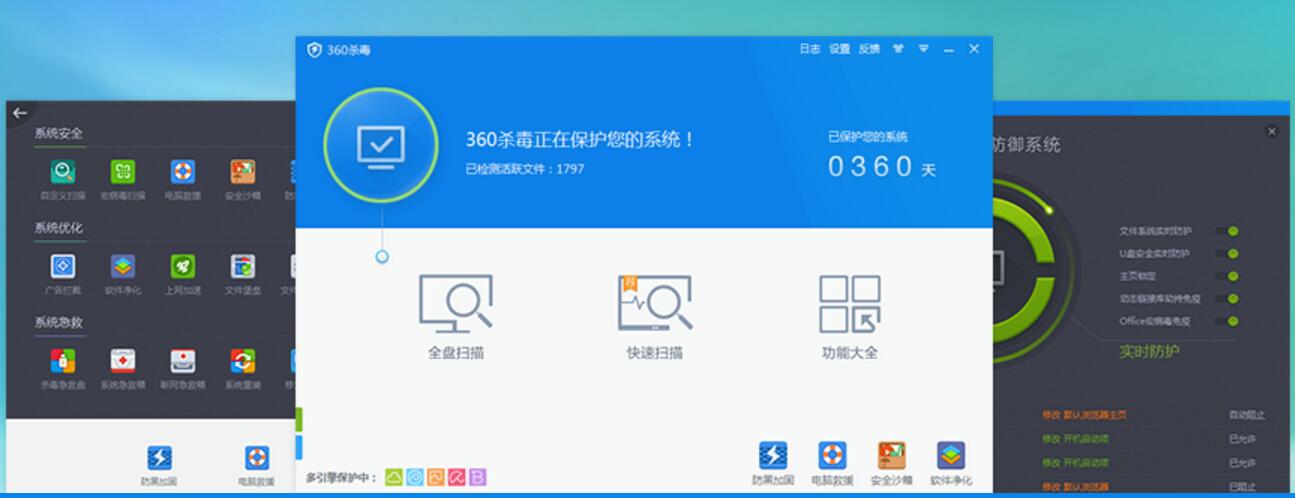Close the right defense system (防御系统) window
Viewport: 1295px width, 498px height.
click(1272, 131)
